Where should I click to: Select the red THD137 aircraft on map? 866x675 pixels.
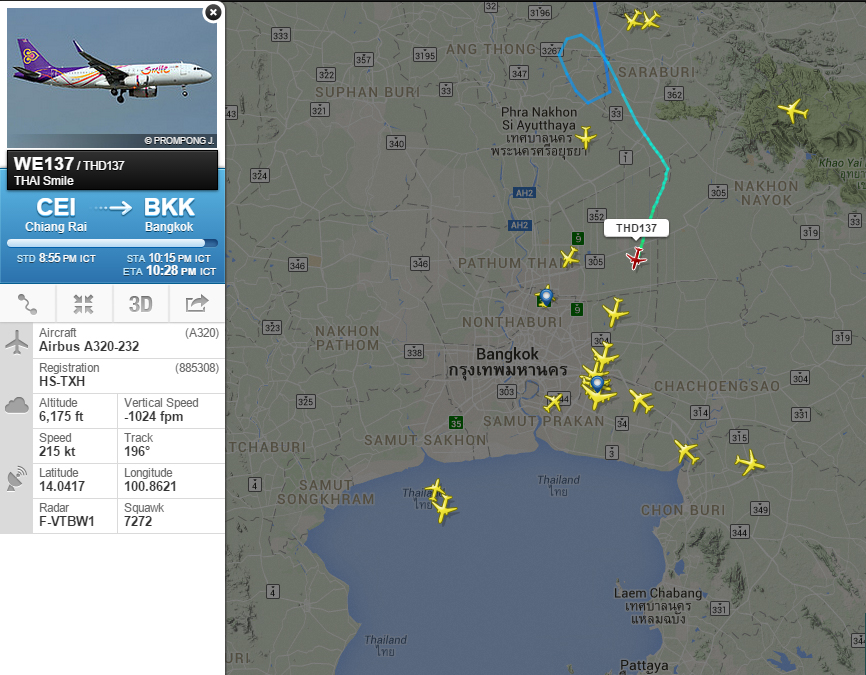(x=636, y=258)
